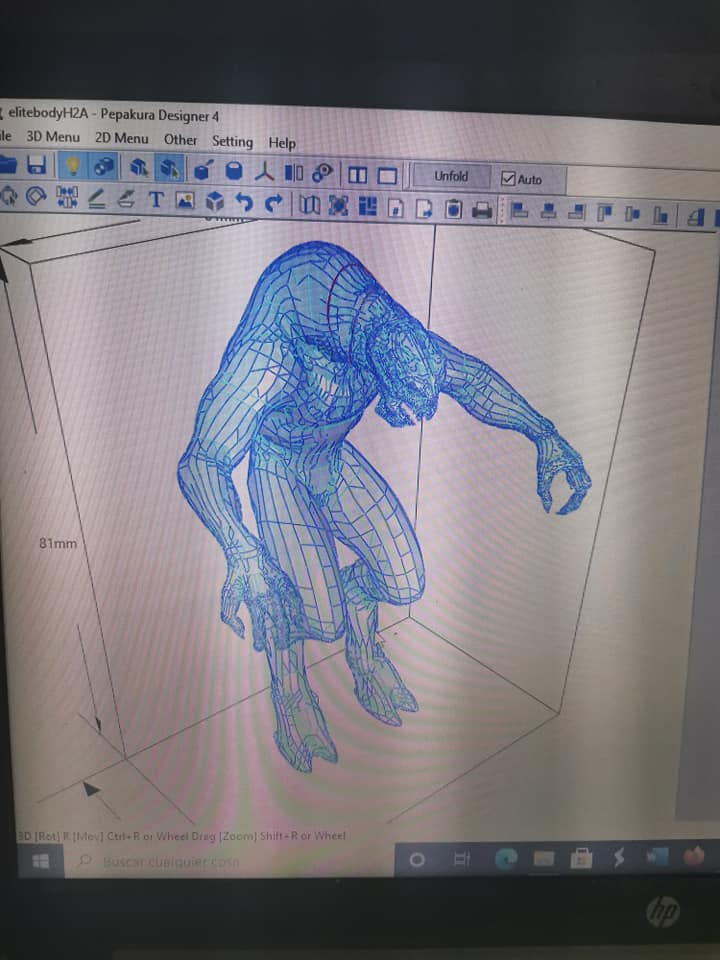Click the first align icon after the printer
This screenshot has height=960, width=720.
[x=519, y=211]
